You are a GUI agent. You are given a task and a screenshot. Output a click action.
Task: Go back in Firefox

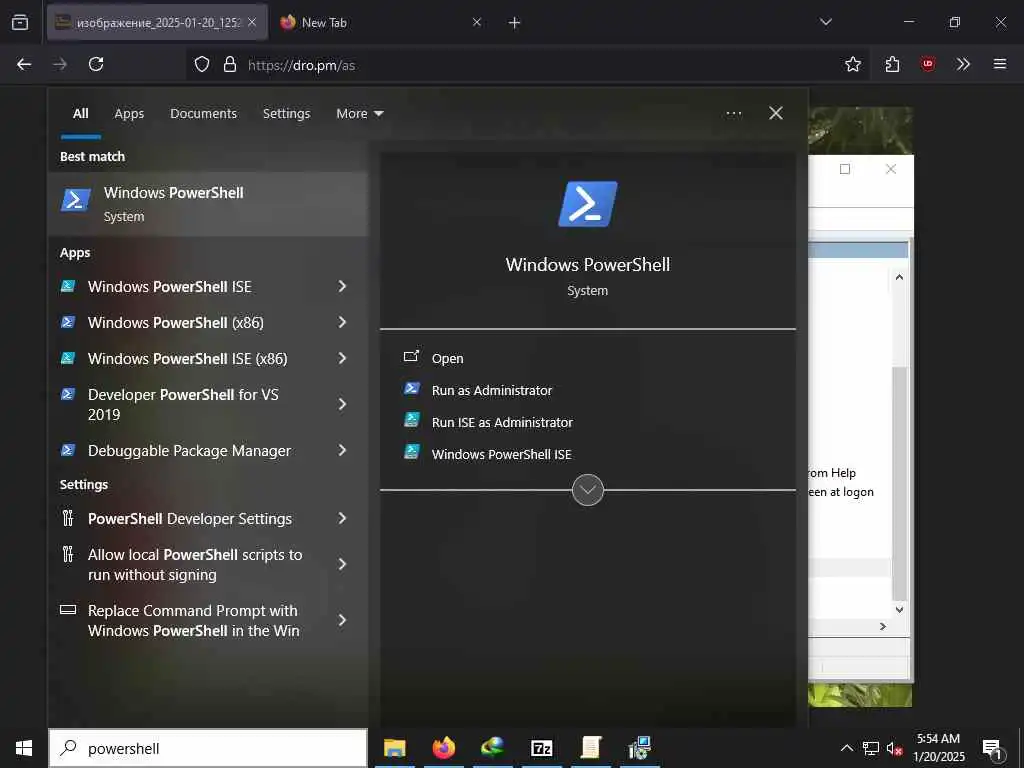point(24,64)
